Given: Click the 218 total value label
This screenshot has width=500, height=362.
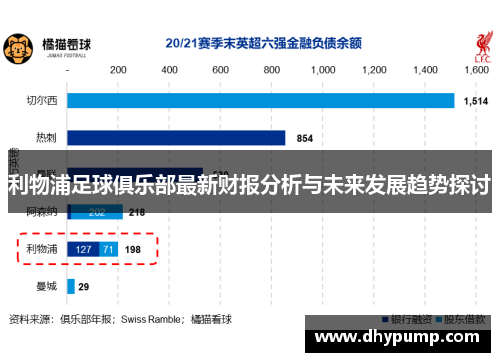Looking at the screenshot, I should [x=137, y=212].
